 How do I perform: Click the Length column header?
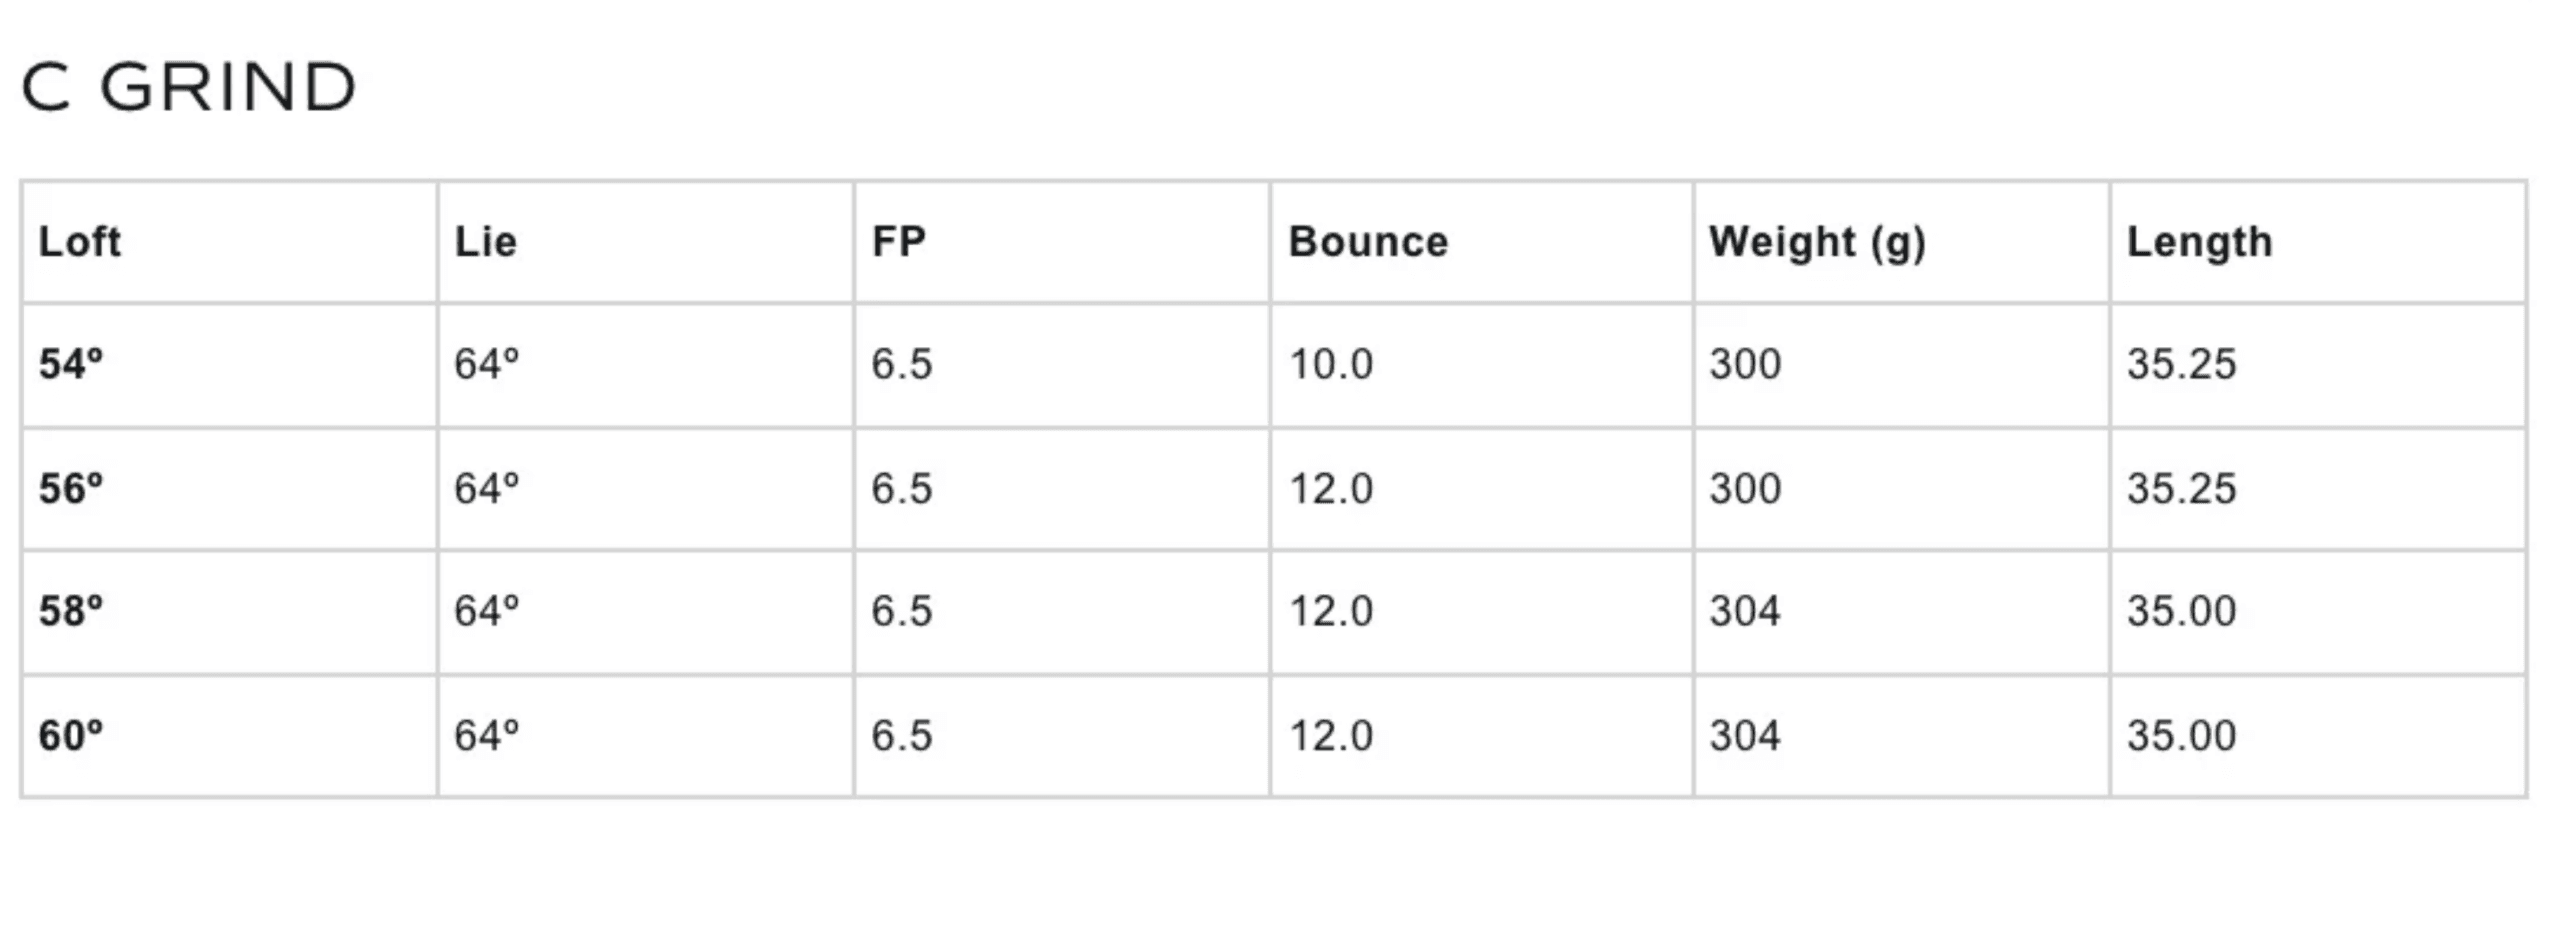(x=2199, y=242)
